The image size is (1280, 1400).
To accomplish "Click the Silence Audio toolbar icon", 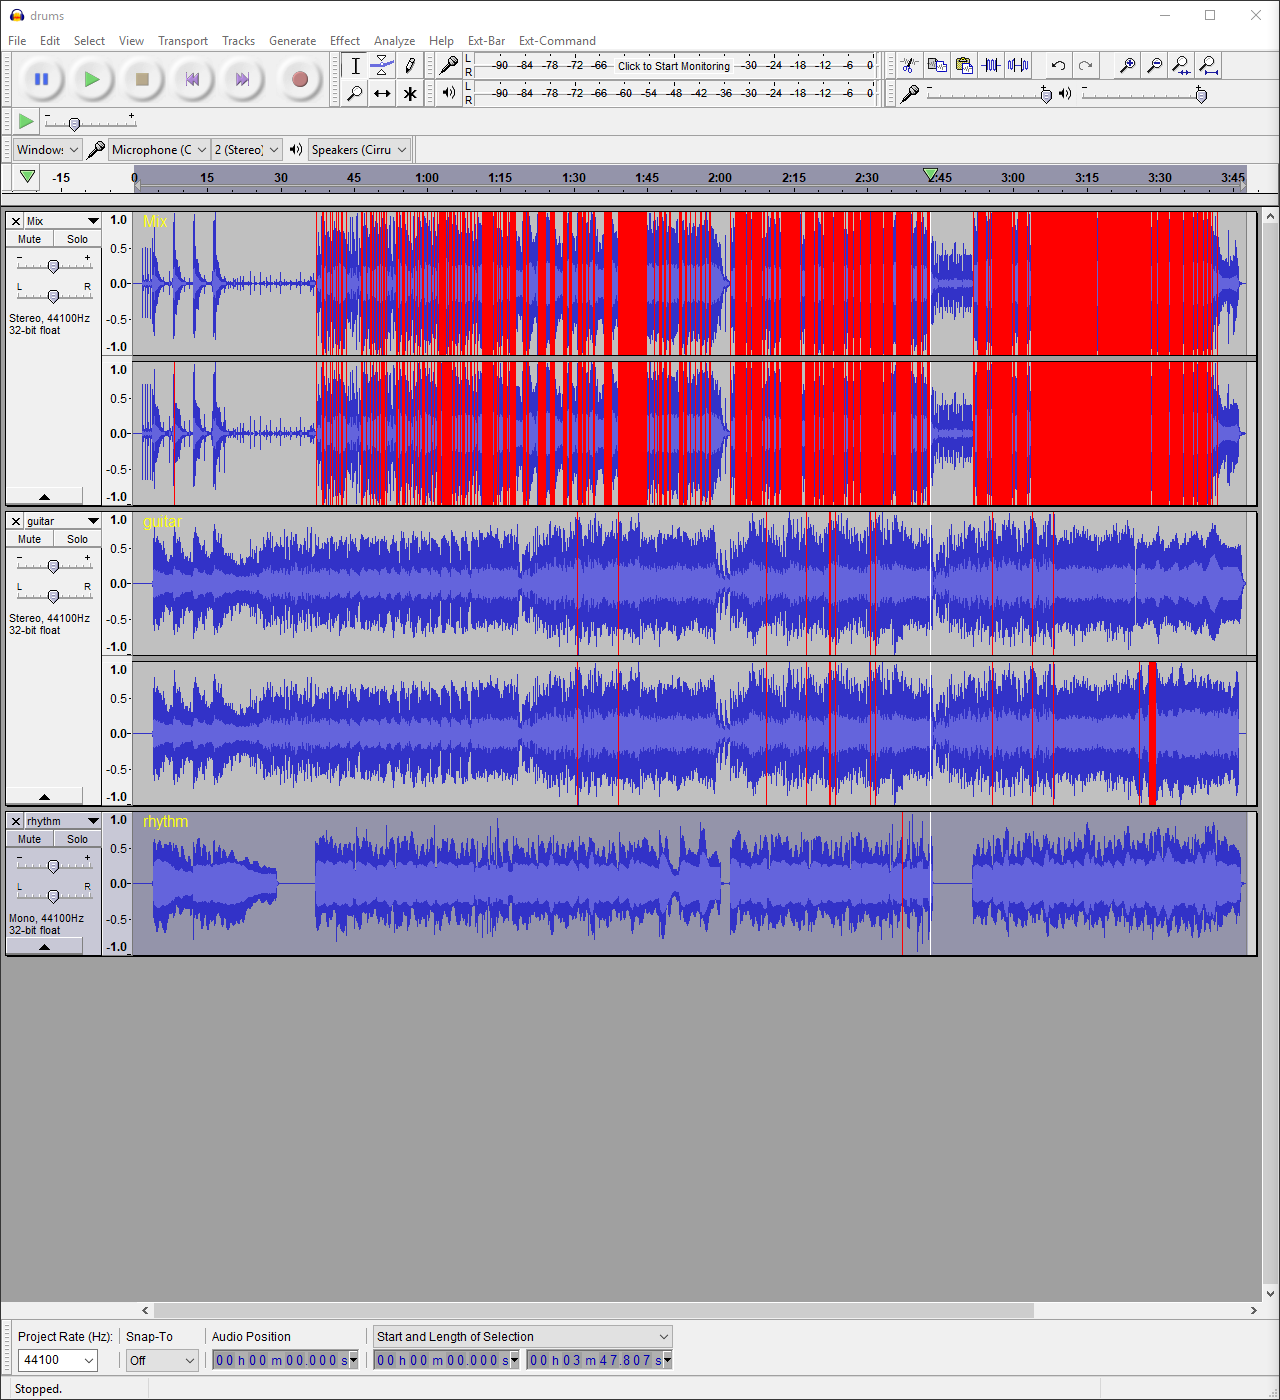I will click(x=1018, y=66).
